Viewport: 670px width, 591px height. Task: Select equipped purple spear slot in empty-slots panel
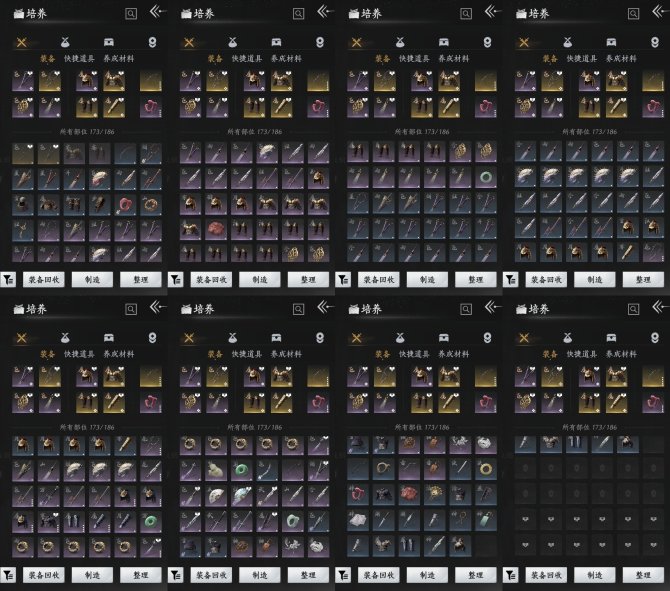[526, 377]
